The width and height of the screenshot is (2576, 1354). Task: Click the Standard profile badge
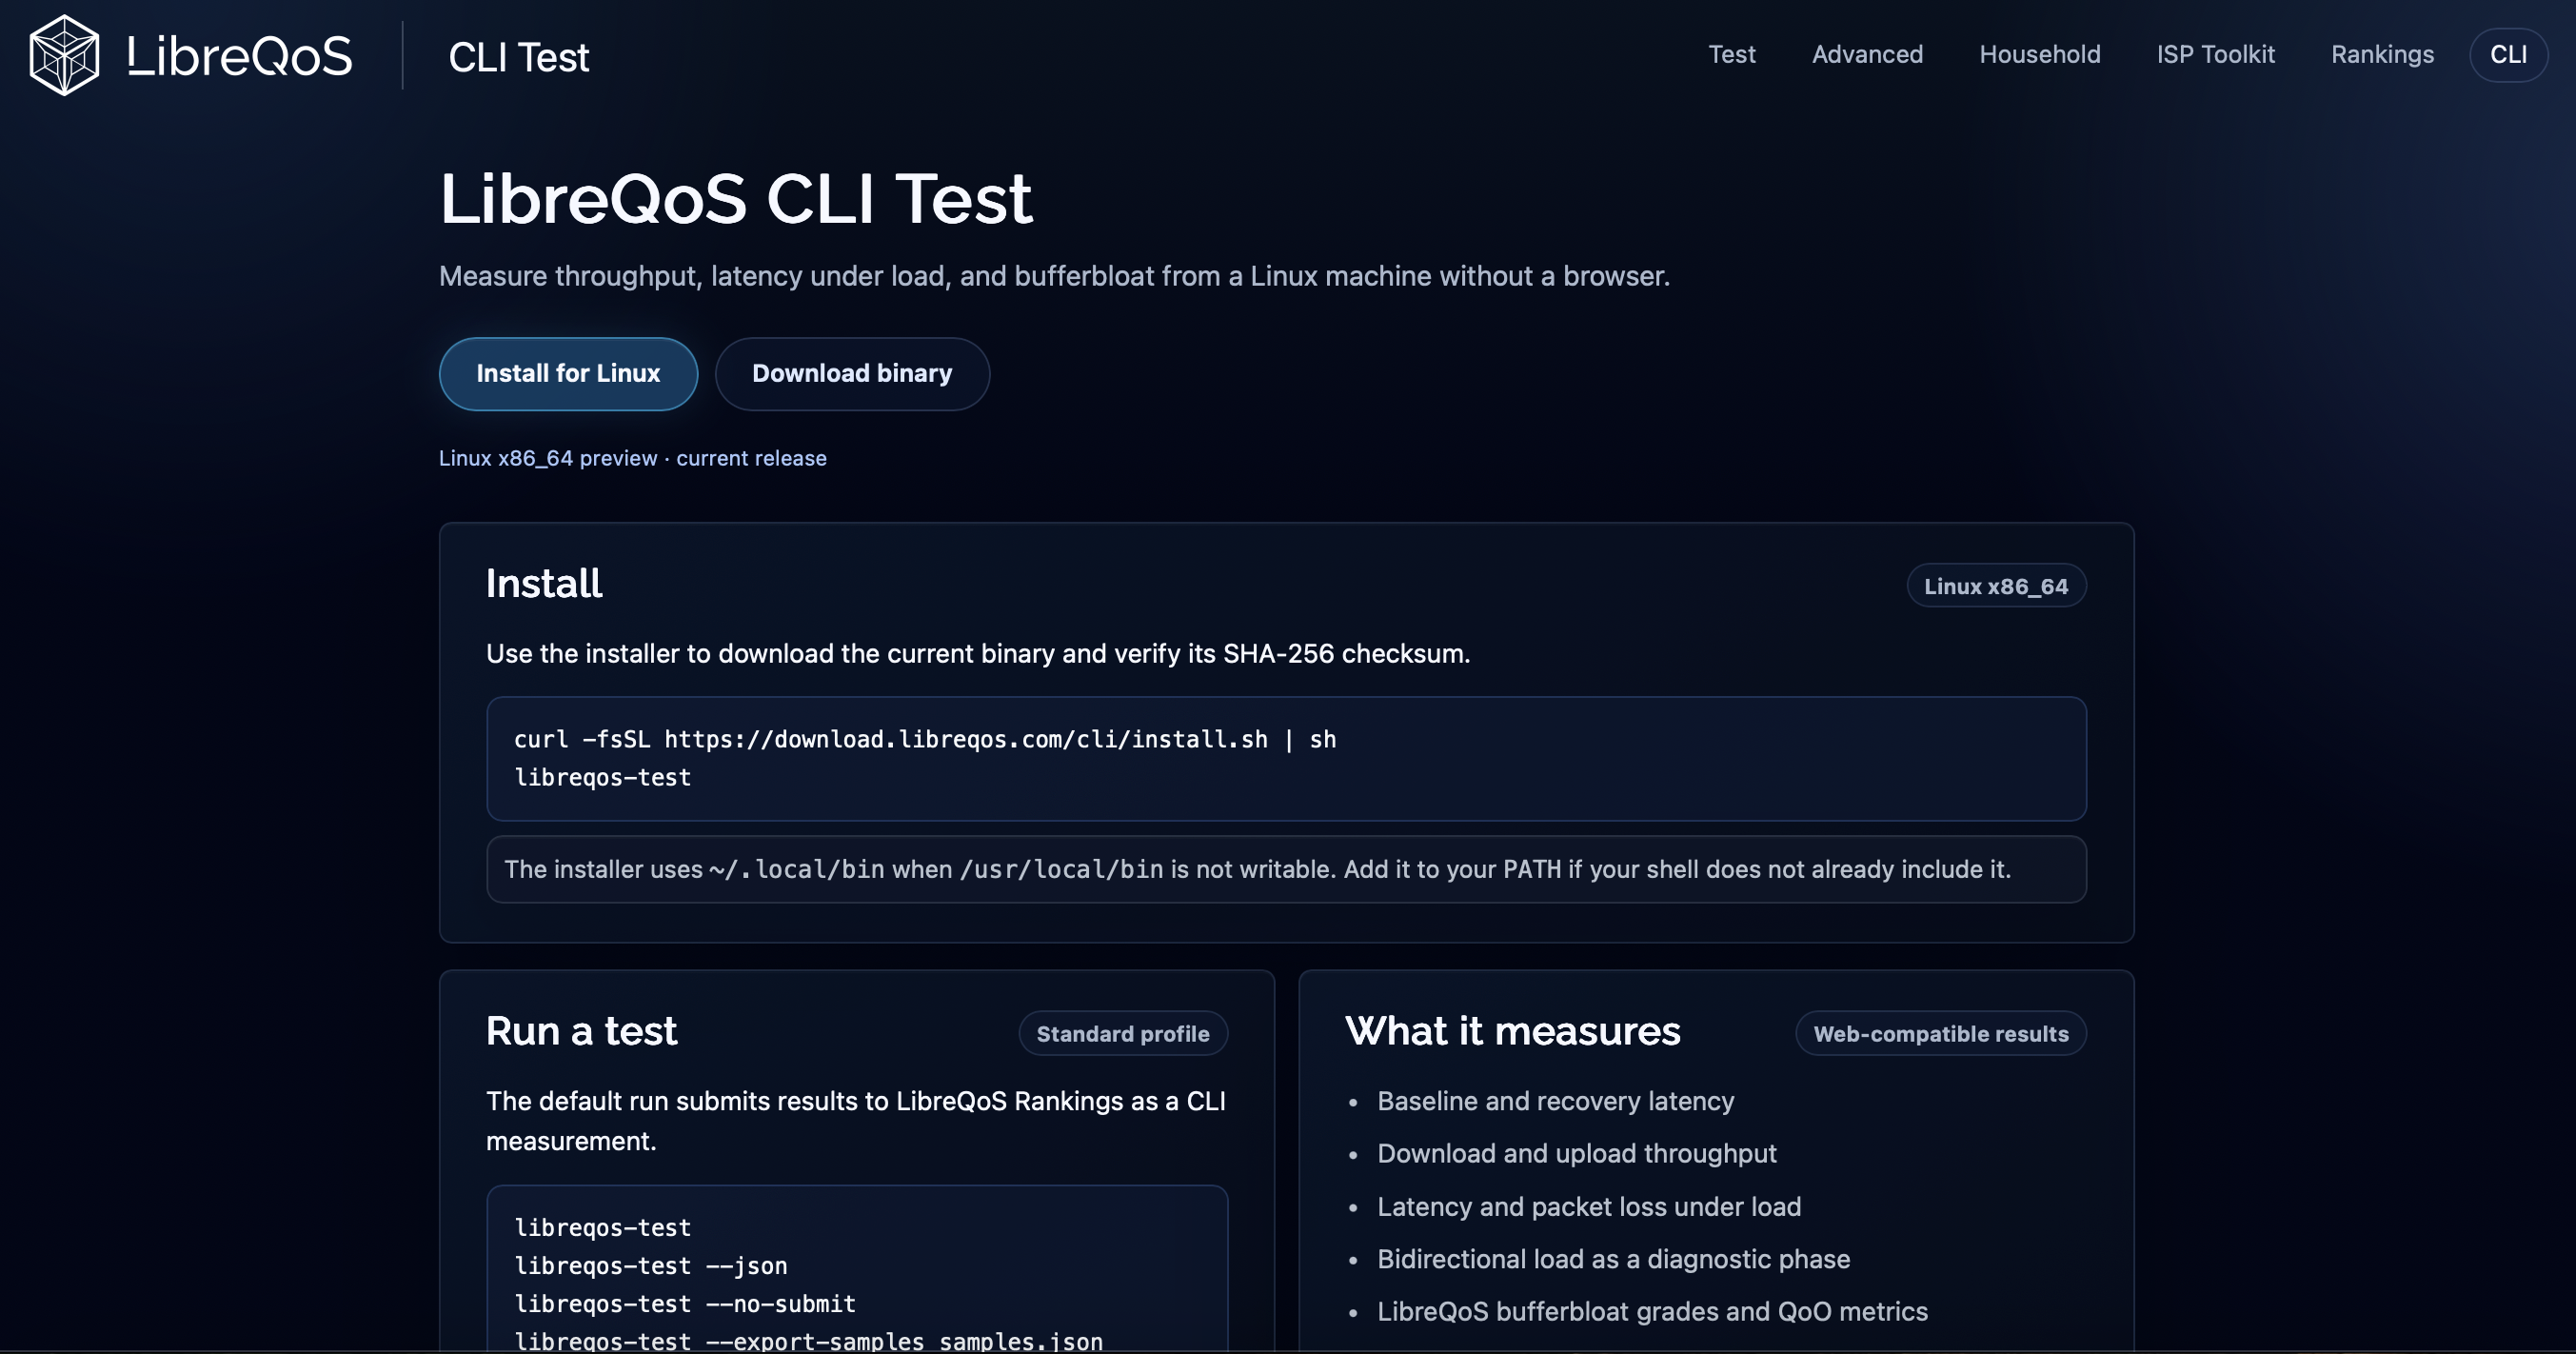pos(1123,1033)
